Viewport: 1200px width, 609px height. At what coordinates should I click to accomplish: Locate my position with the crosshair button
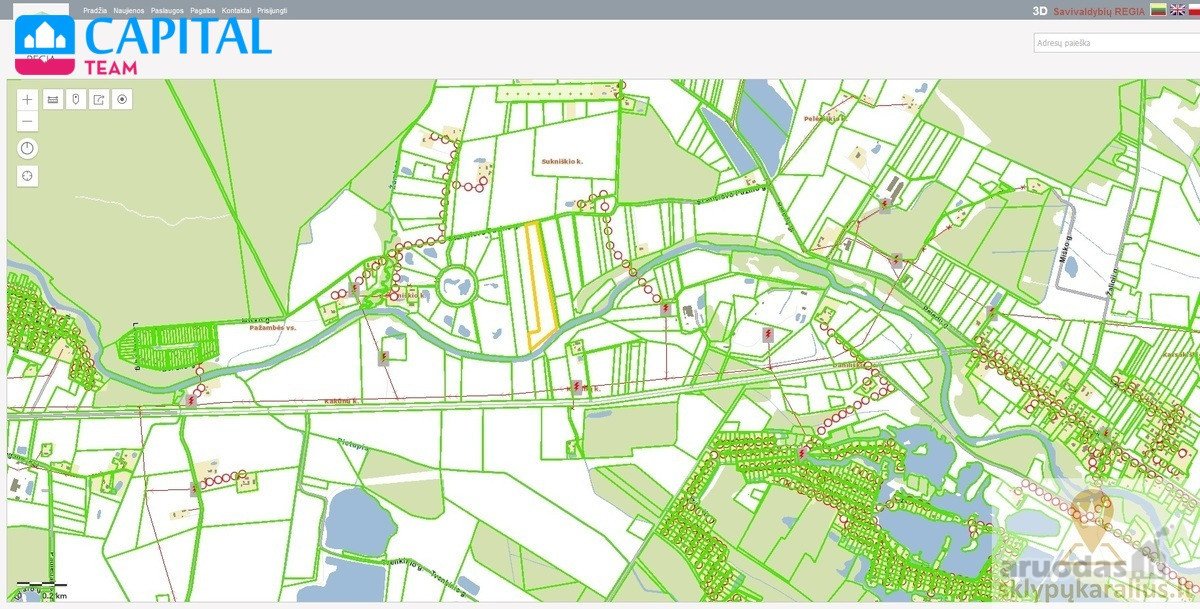(x=28, y=176)
